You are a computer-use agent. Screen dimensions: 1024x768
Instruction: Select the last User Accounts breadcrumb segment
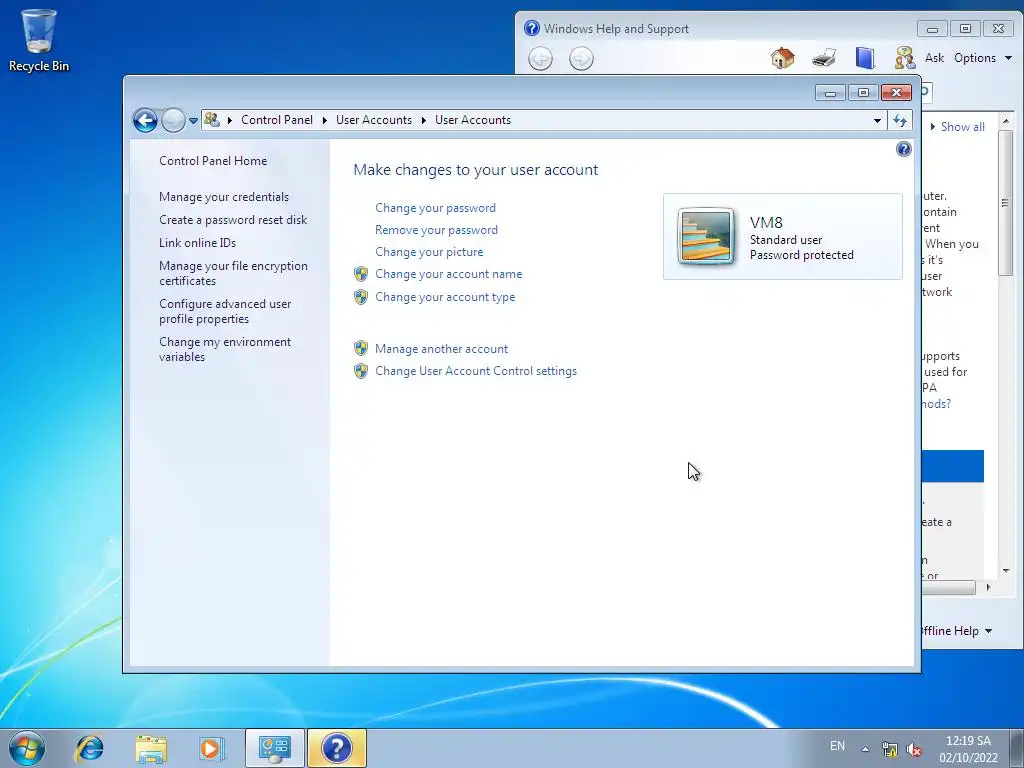click(473, 120)
